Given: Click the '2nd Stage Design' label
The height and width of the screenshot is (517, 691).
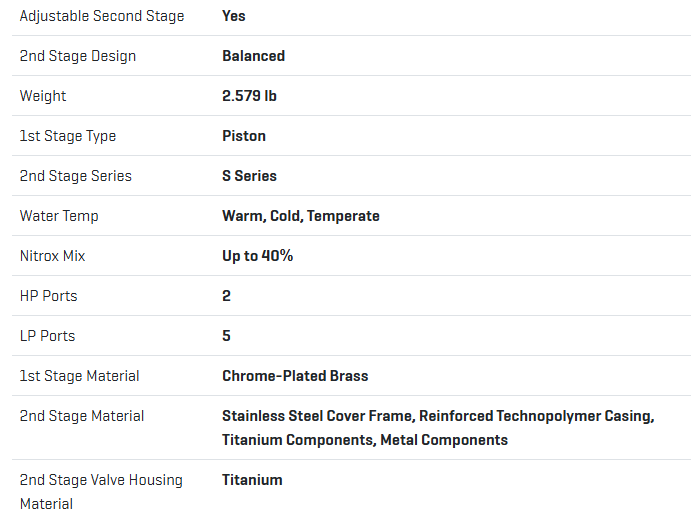Looking at the screenshot, I should 78,56.
